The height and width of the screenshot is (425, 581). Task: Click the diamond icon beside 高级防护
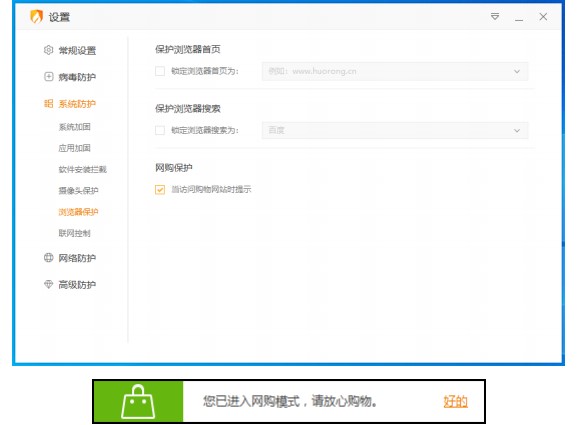point(49,284)
